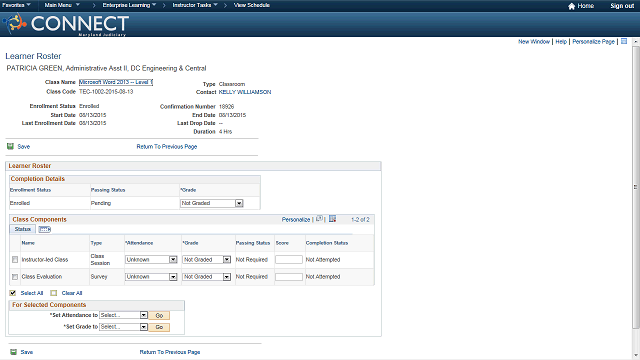Check the Instructor-led Class row checkbox

[15, 260]
